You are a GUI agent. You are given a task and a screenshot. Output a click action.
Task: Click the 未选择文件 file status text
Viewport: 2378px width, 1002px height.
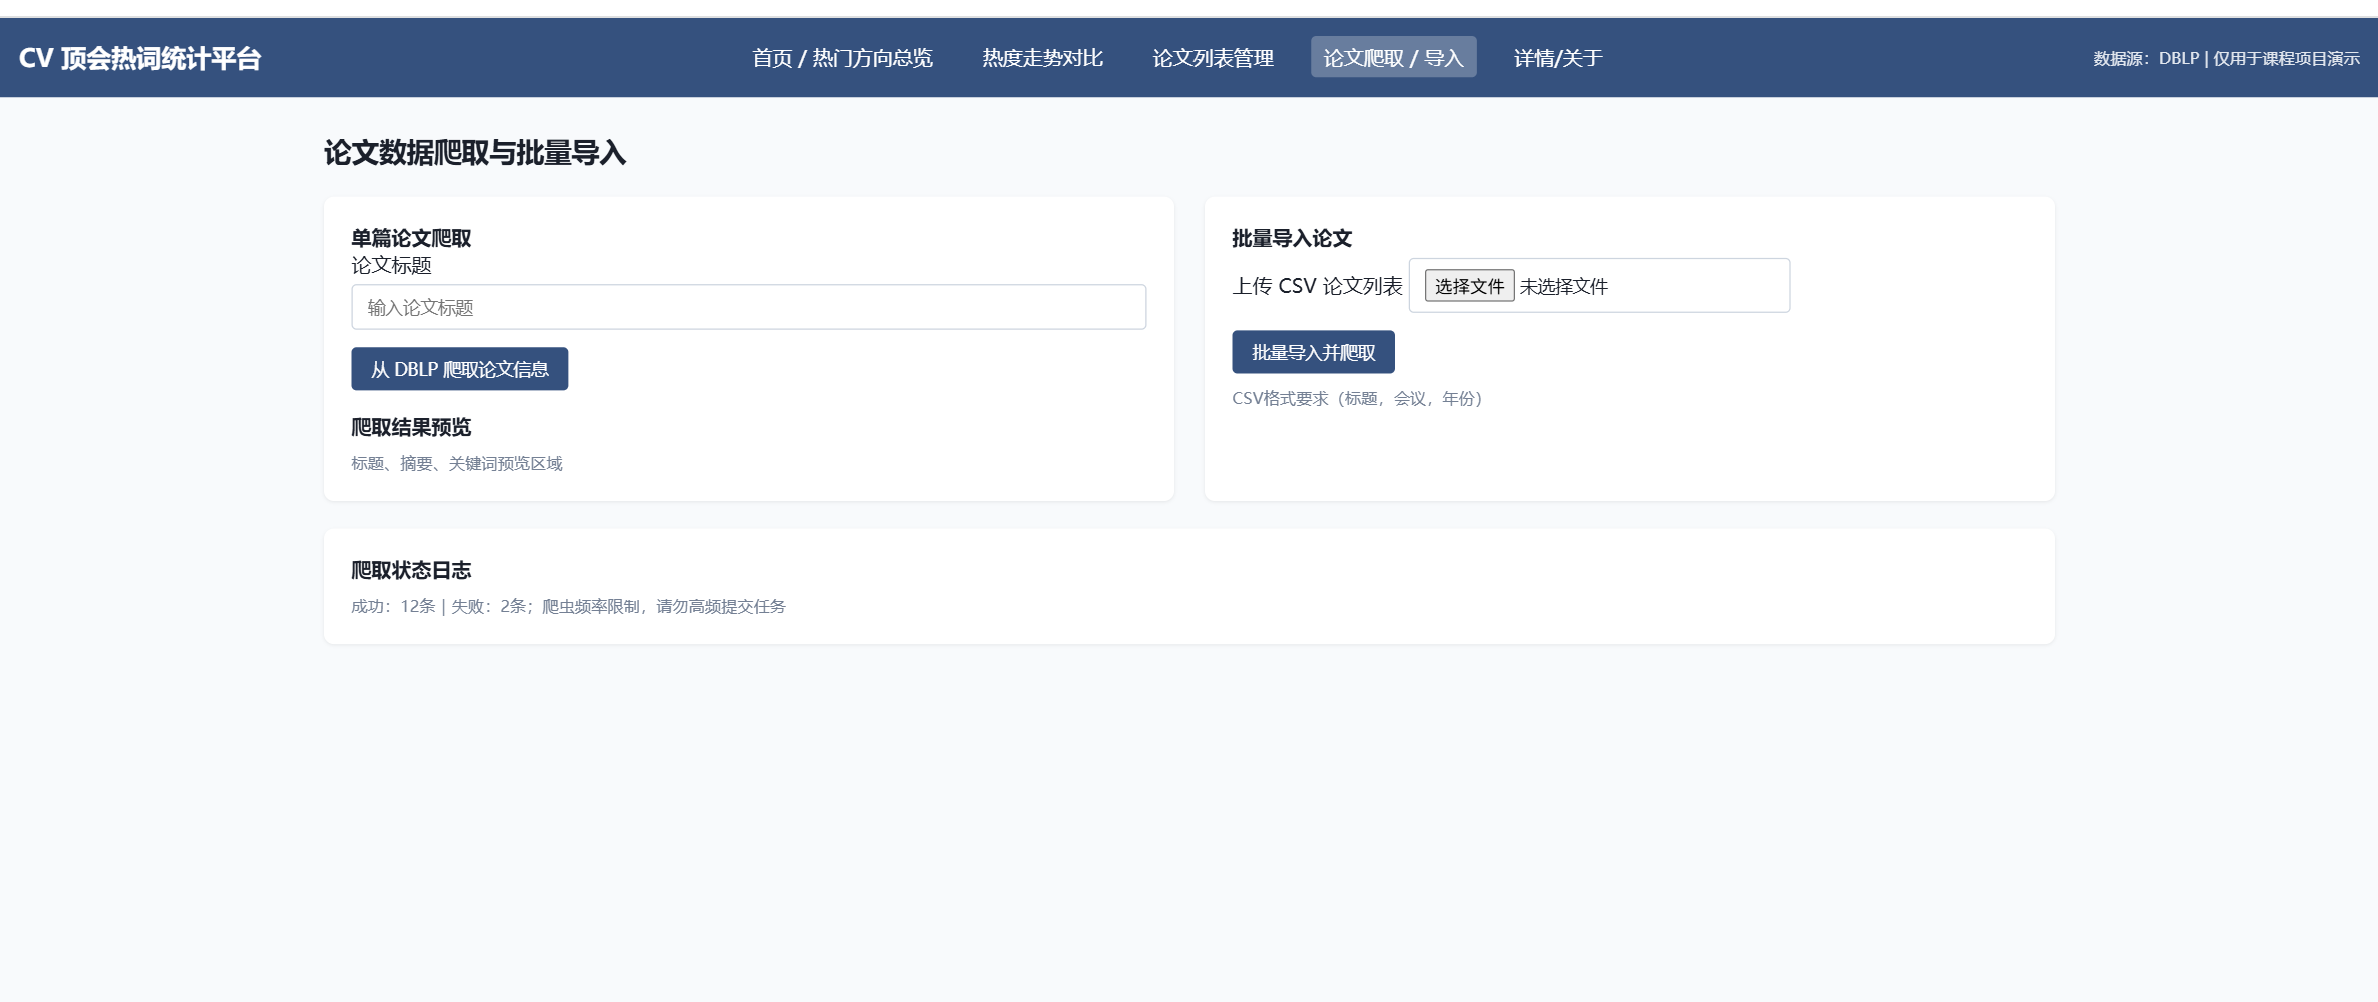click(x=1563, y=287)
